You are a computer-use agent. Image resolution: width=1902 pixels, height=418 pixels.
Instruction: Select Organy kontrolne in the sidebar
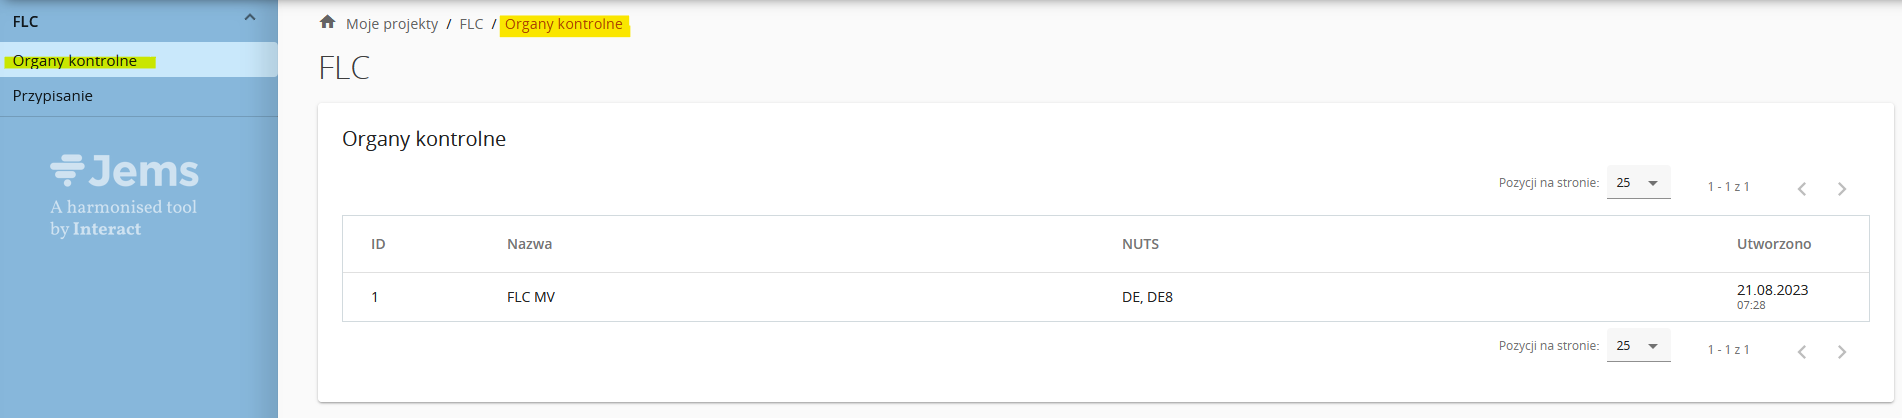[x=75, y=61]
